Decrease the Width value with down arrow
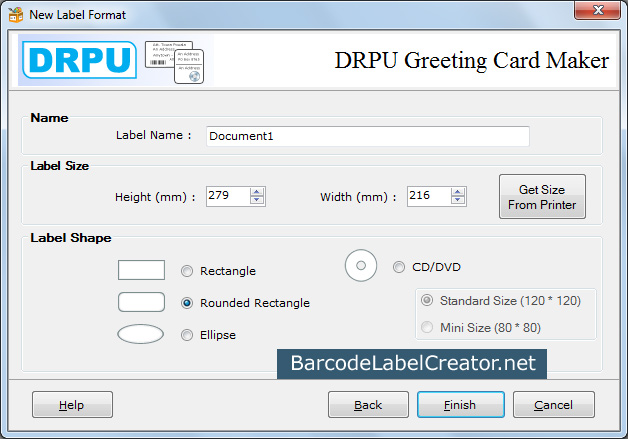The width and height of the screenshot is (628, 439). click(x=457, y=200)
